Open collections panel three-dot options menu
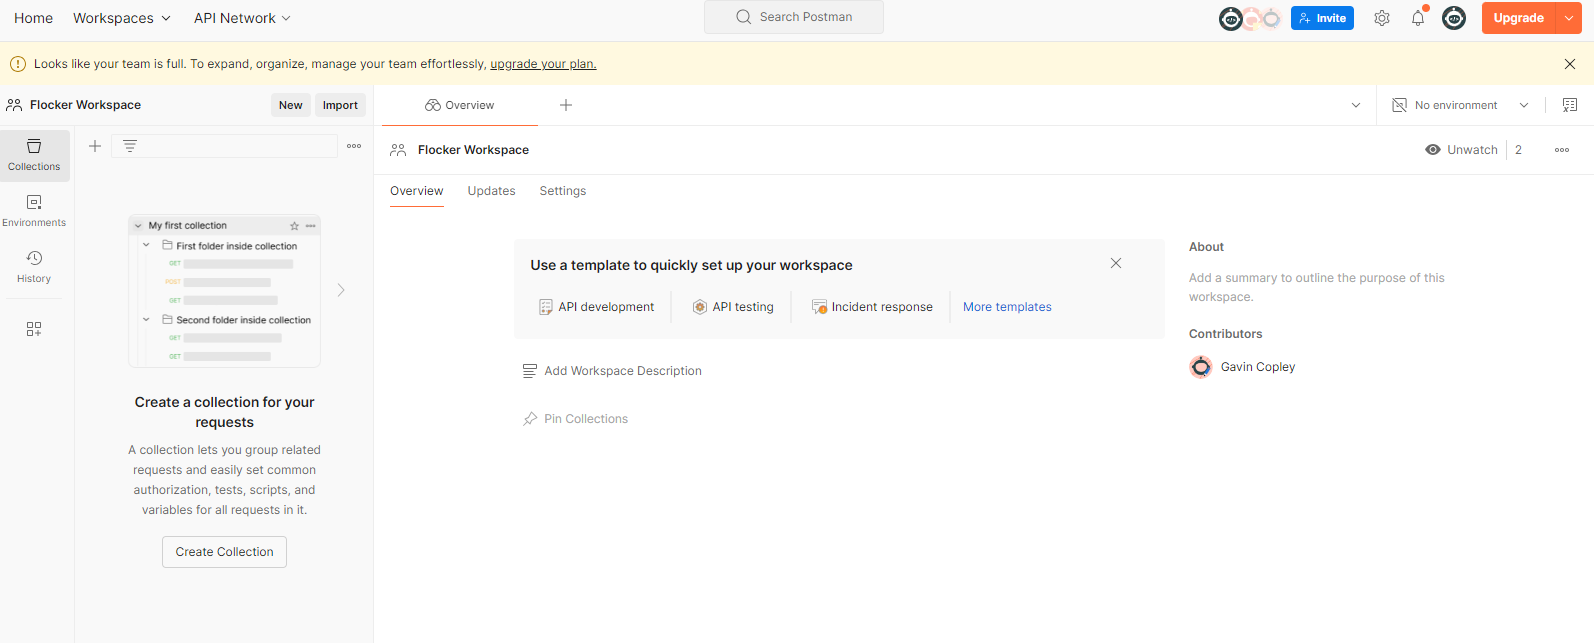This screenshot has width=1594, height=643. click(354, 146)
